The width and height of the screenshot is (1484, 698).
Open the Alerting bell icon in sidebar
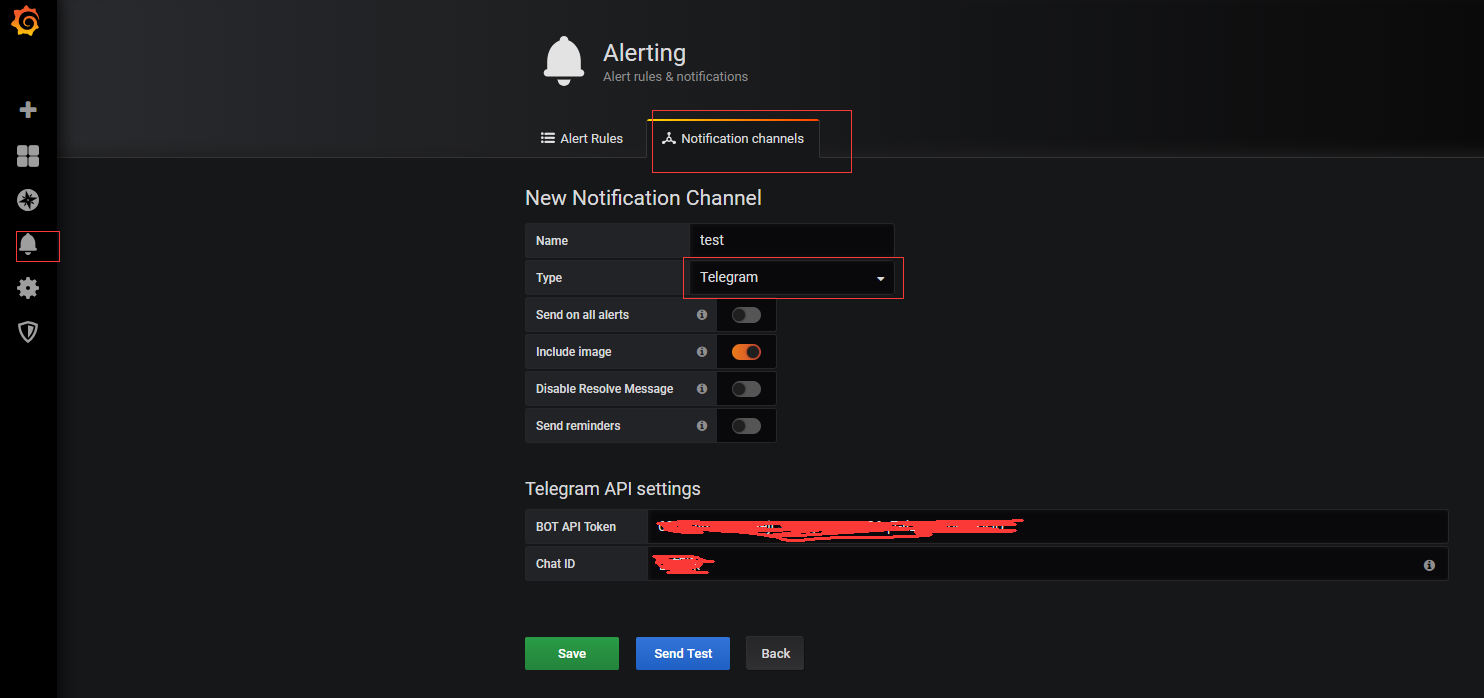[x=28, y=244]
